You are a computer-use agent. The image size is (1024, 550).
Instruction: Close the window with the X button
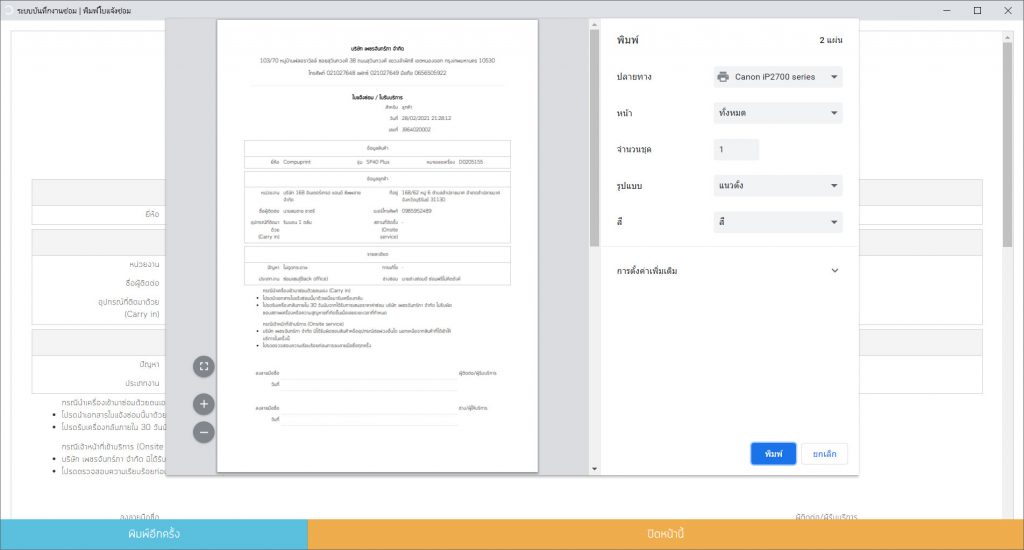click(x=1007, y=10)
